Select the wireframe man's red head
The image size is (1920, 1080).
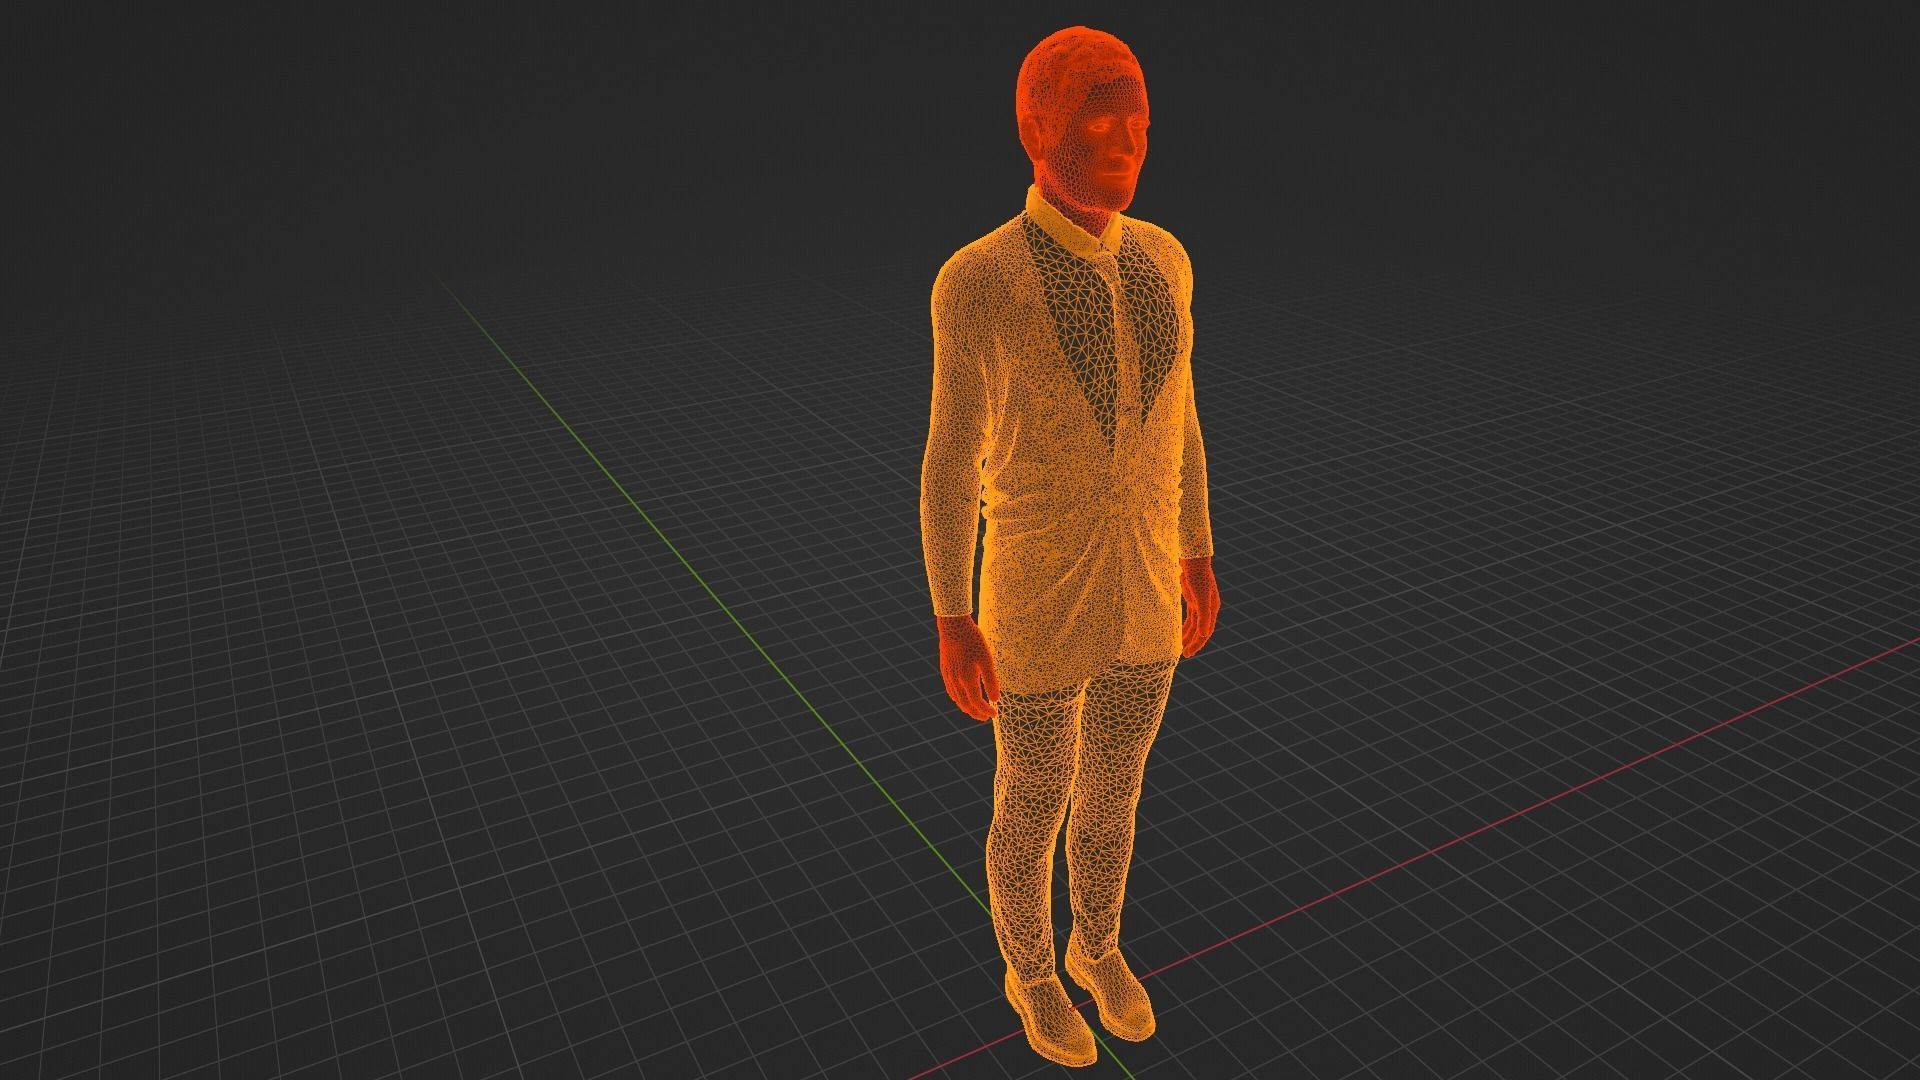click(x=1082, y=120)
